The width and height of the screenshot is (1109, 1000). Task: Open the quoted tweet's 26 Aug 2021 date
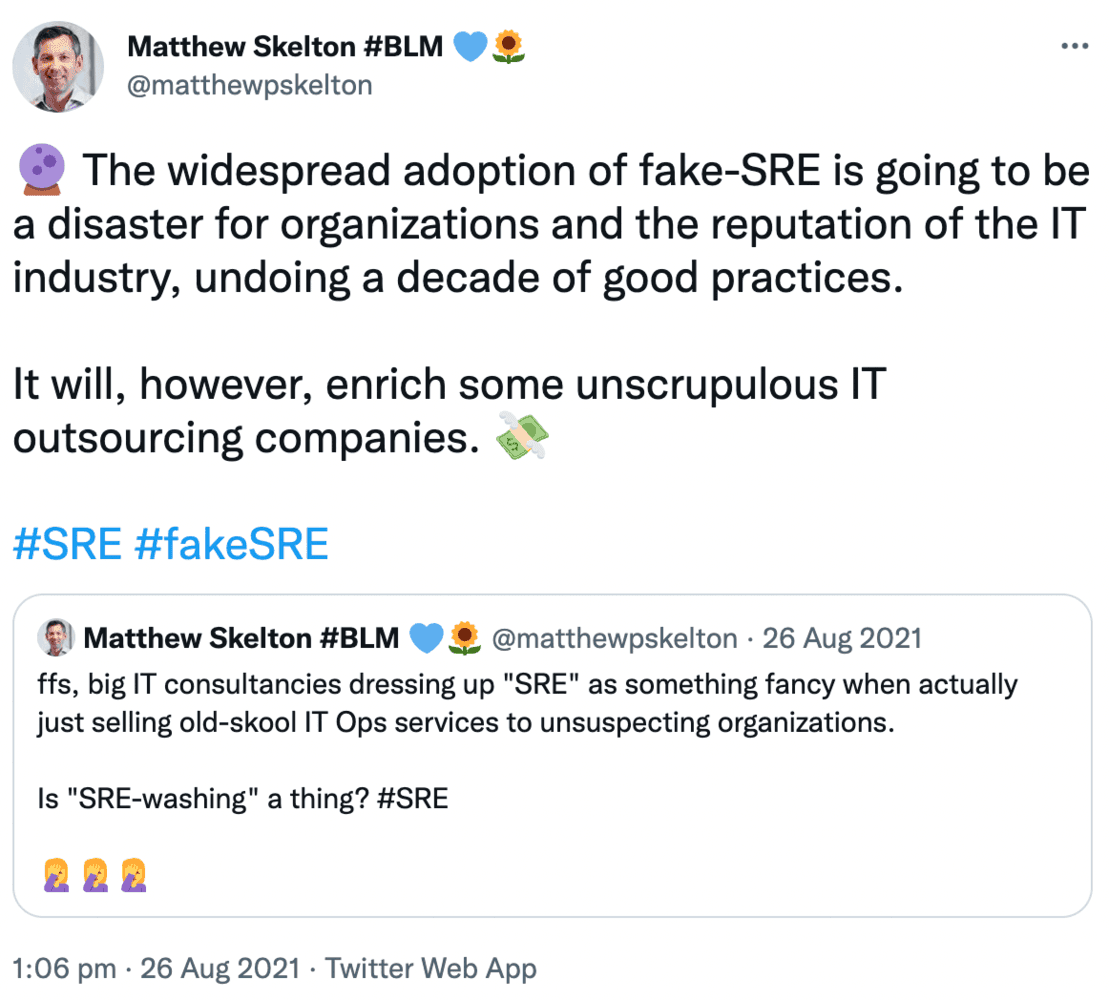(842, 638)
